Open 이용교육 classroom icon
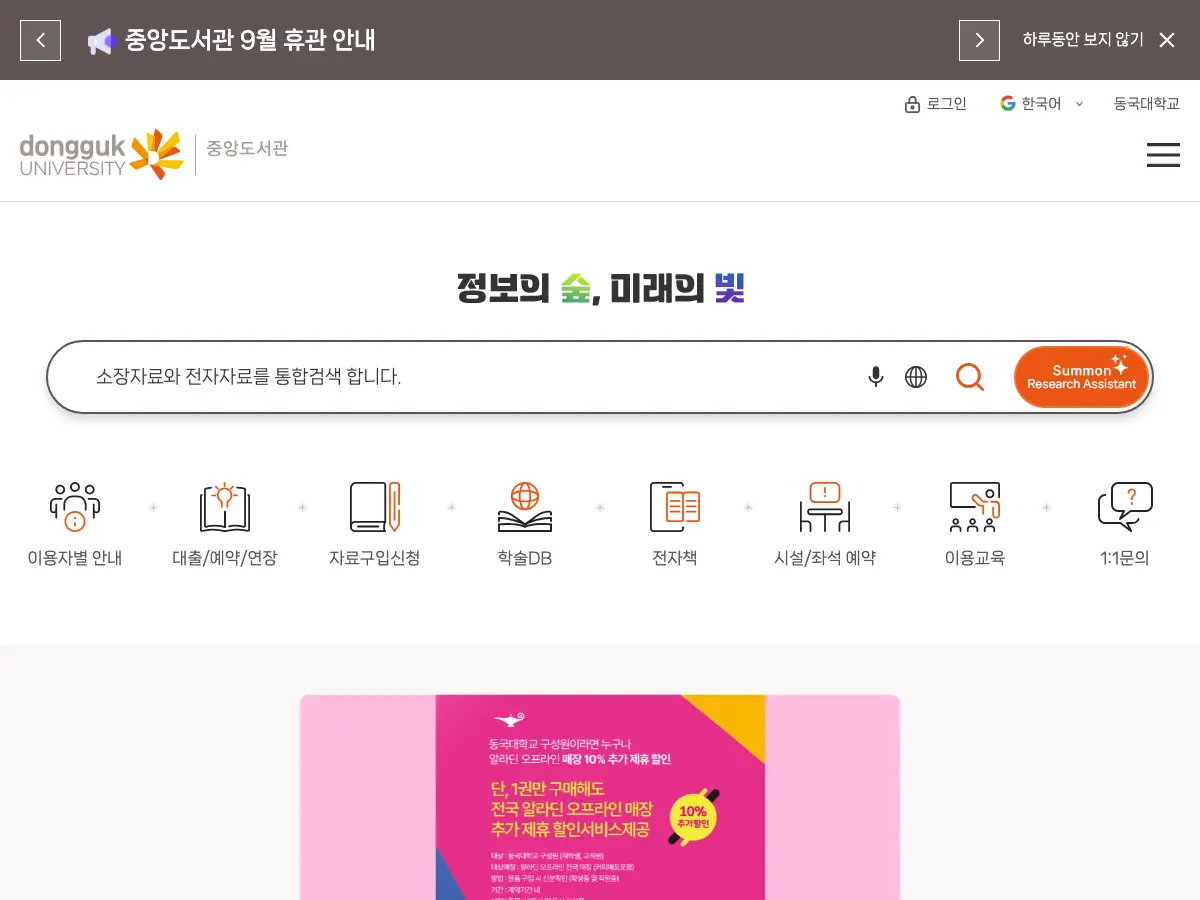Screen dimensions: 1200x900 (975, 506)
